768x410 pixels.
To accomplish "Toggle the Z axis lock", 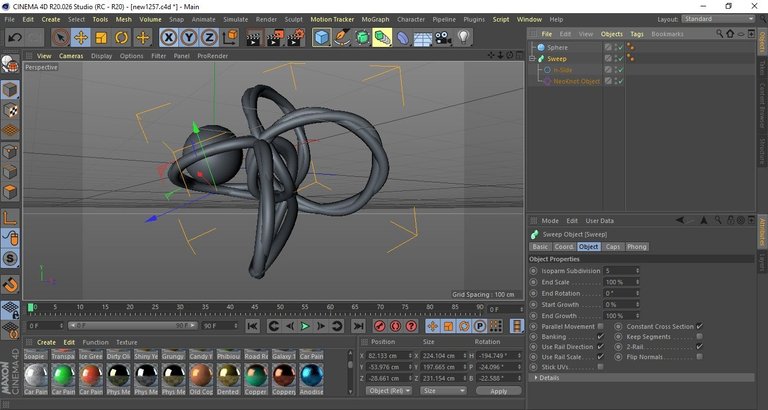I will [x=209, y=37].
